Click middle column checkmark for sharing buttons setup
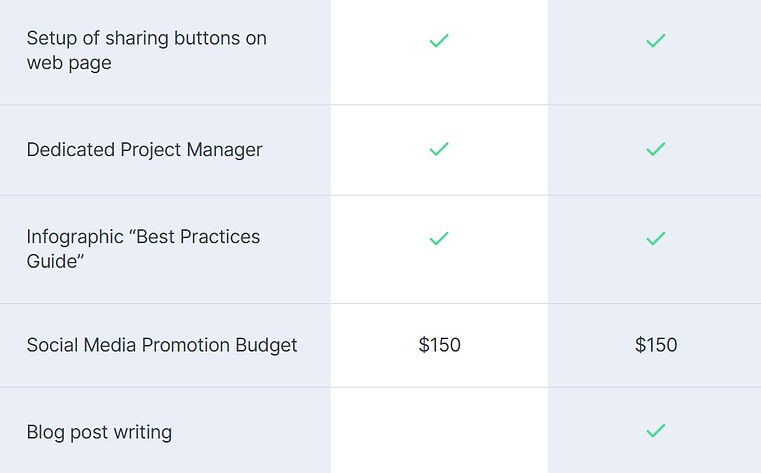This screenshot has width=761, height=473. 438,41
